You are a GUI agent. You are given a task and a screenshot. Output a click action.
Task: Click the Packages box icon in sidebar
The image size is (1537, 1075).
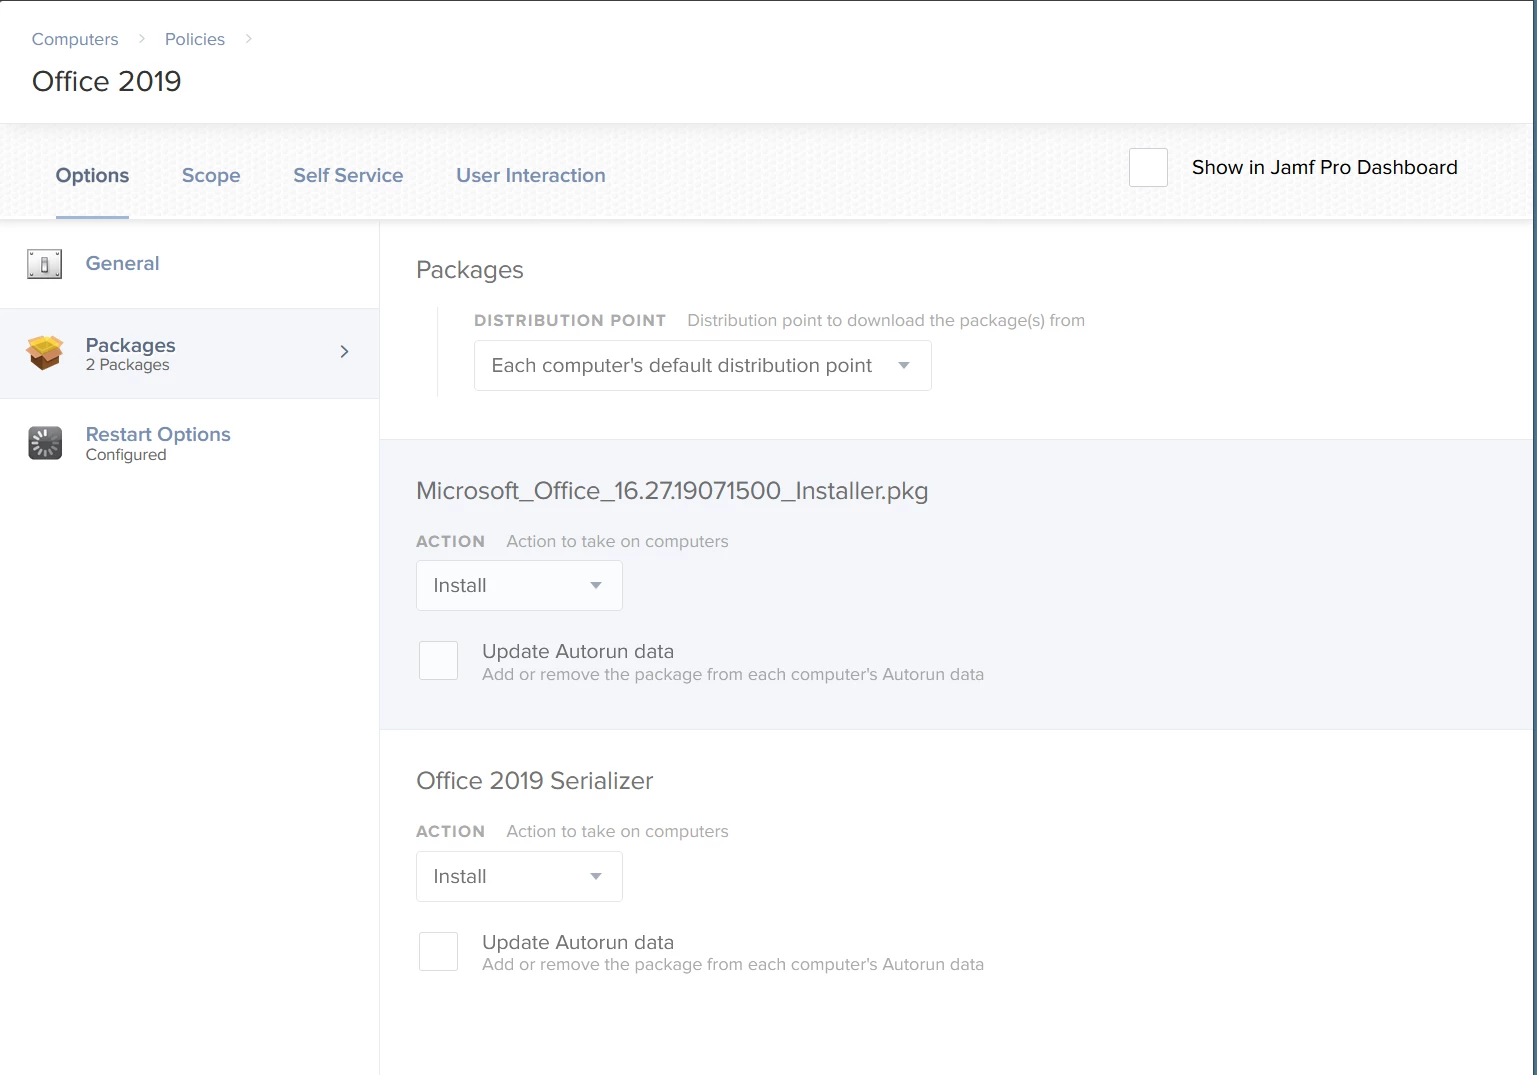(x=45, y=352)
